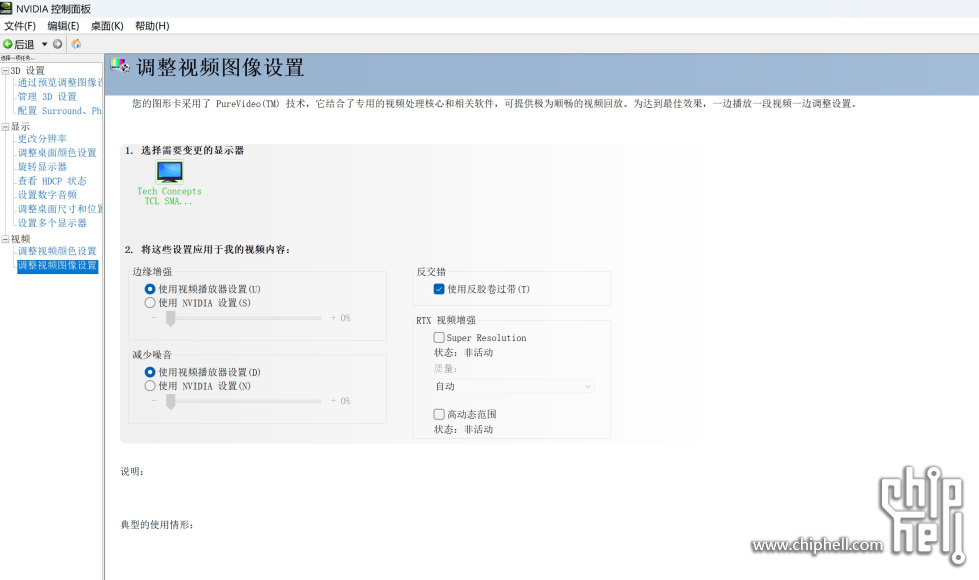Open the 桌面(K) menu
The width and height of the screenshot is (979, 580).
click(107, 26)
